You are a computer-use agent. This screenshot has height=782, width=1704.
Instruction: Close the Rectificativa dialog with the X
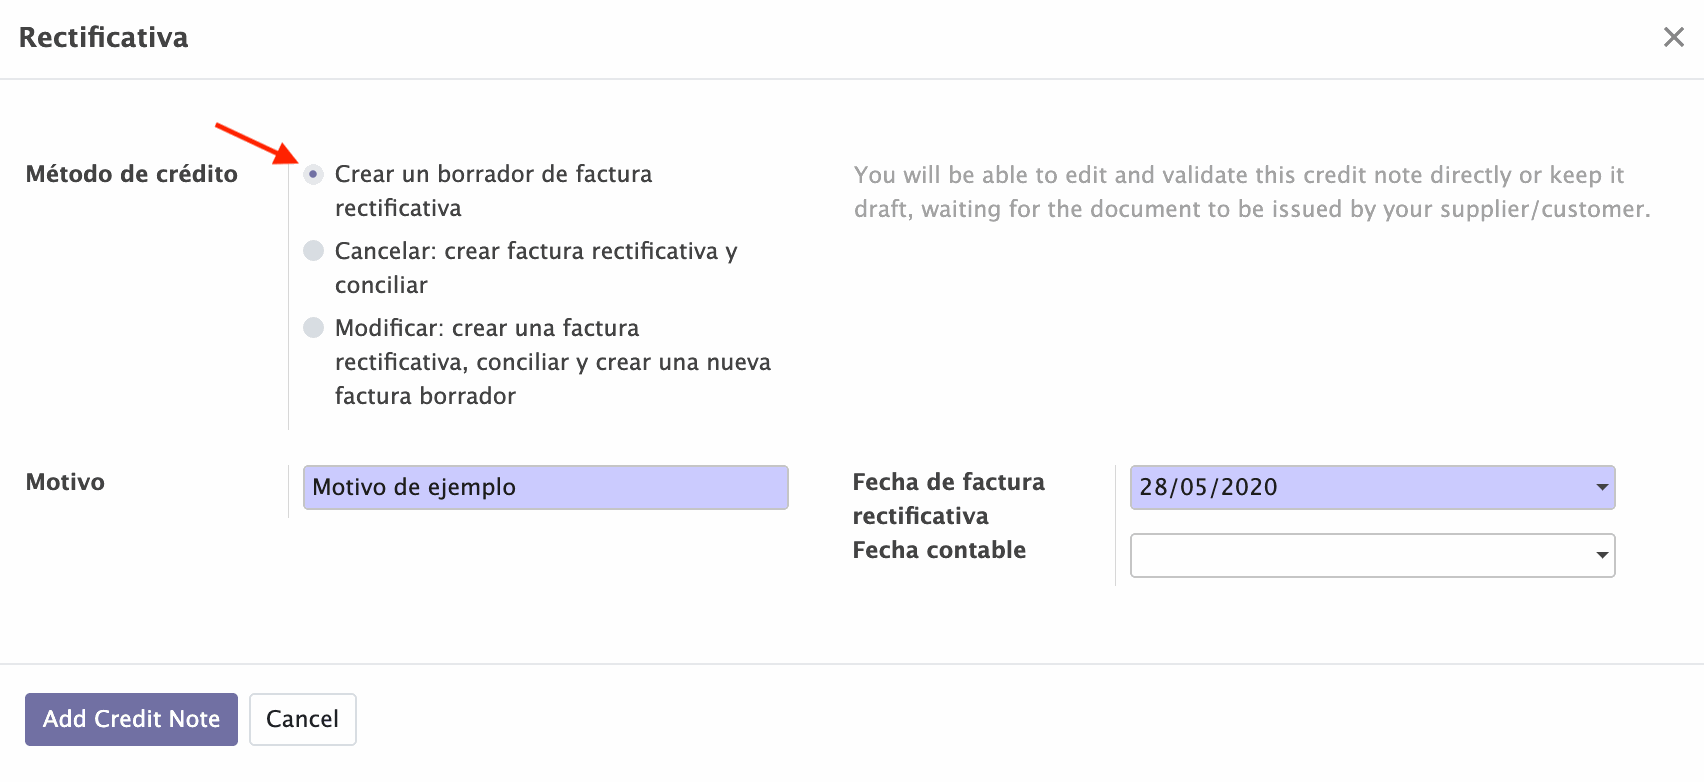coord(1673,38)
